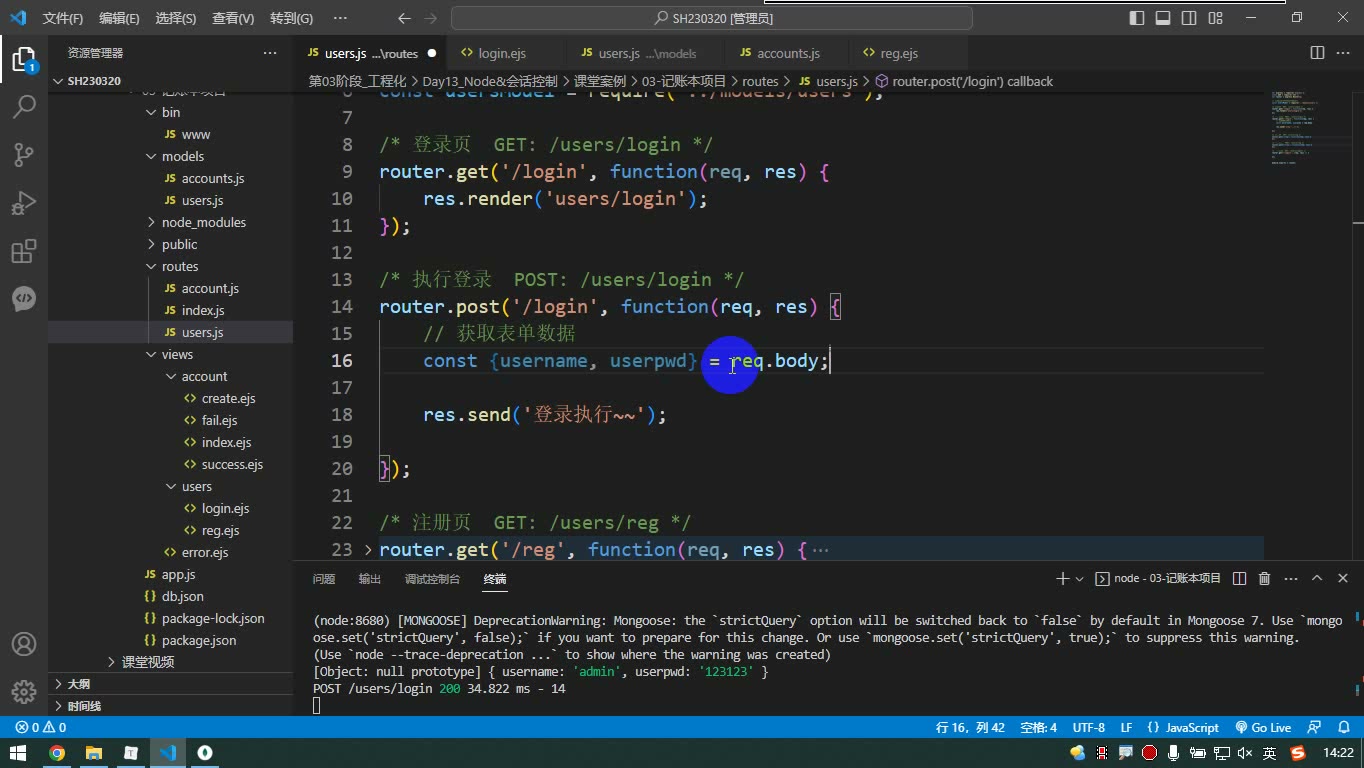Add a new terminal with plus icon
The width and height of the screenshot is (1364, 768).
pyautogui.click(x=1062, y=578)
